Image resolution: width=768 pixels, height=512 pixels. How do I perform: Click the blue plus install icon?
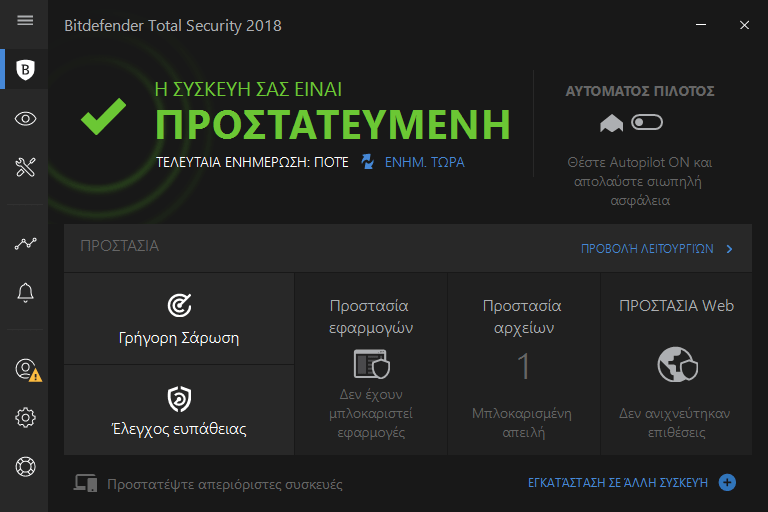coord(727,483)
